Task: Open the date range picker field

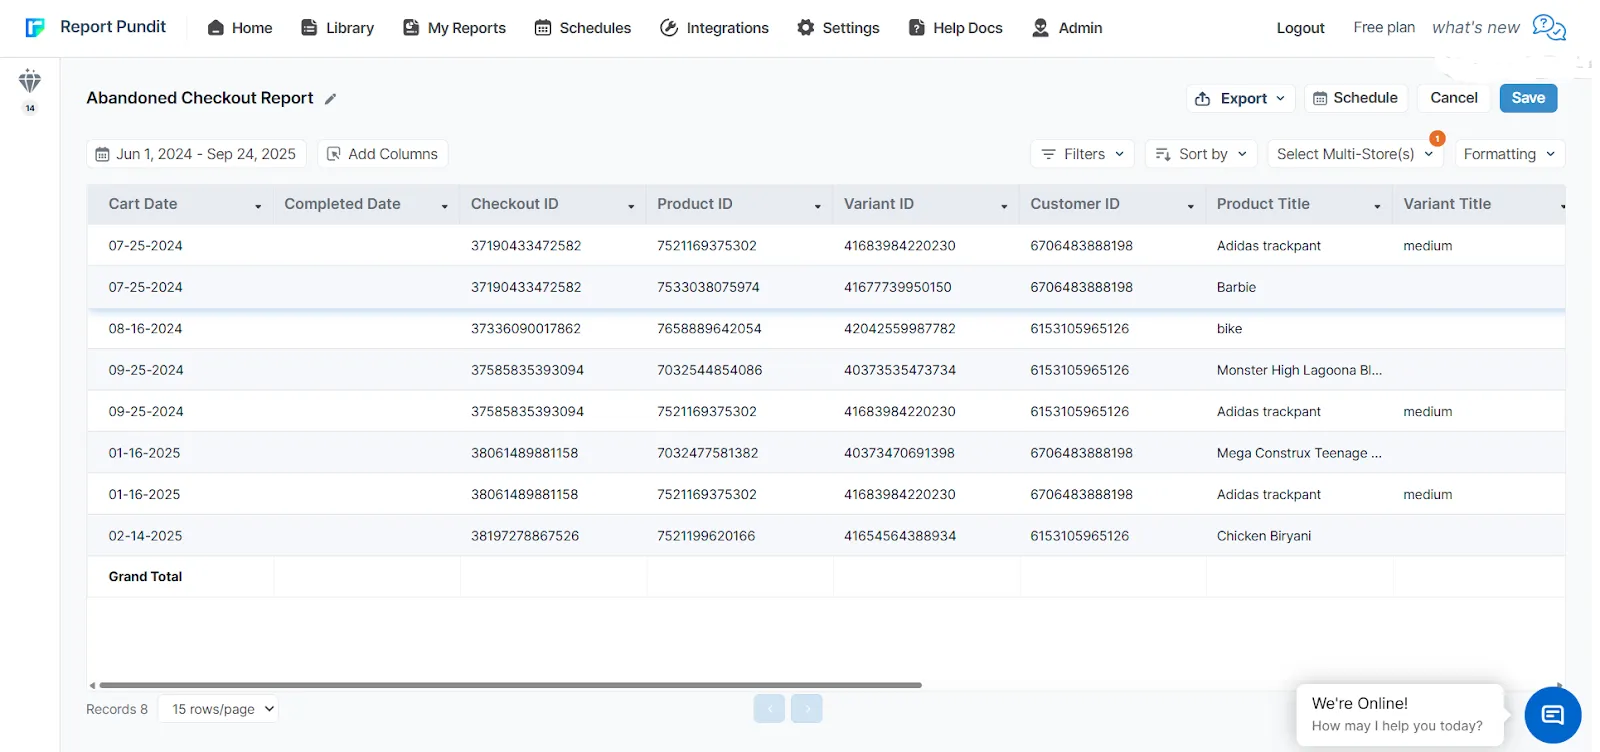Action: [197, 154]
